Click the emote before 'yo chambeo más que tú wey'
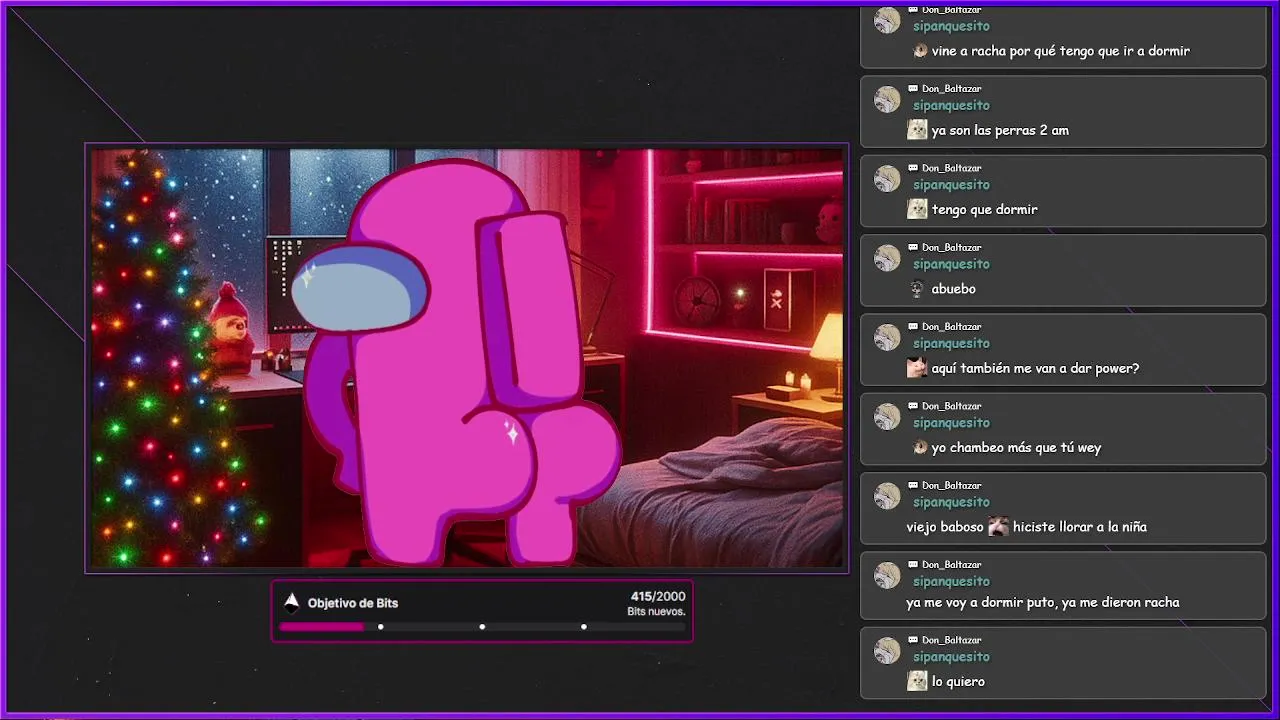 click(x=920, y=447)
